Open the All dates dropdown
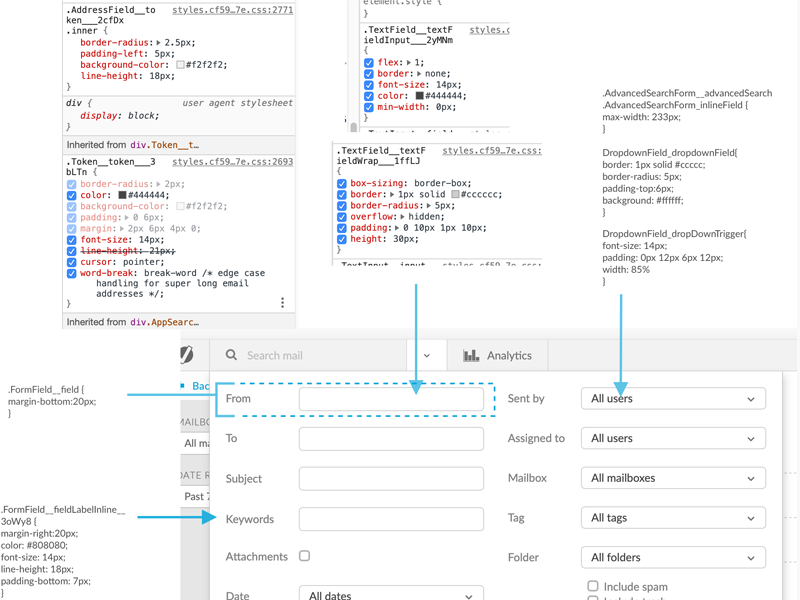 pos(391,594)
